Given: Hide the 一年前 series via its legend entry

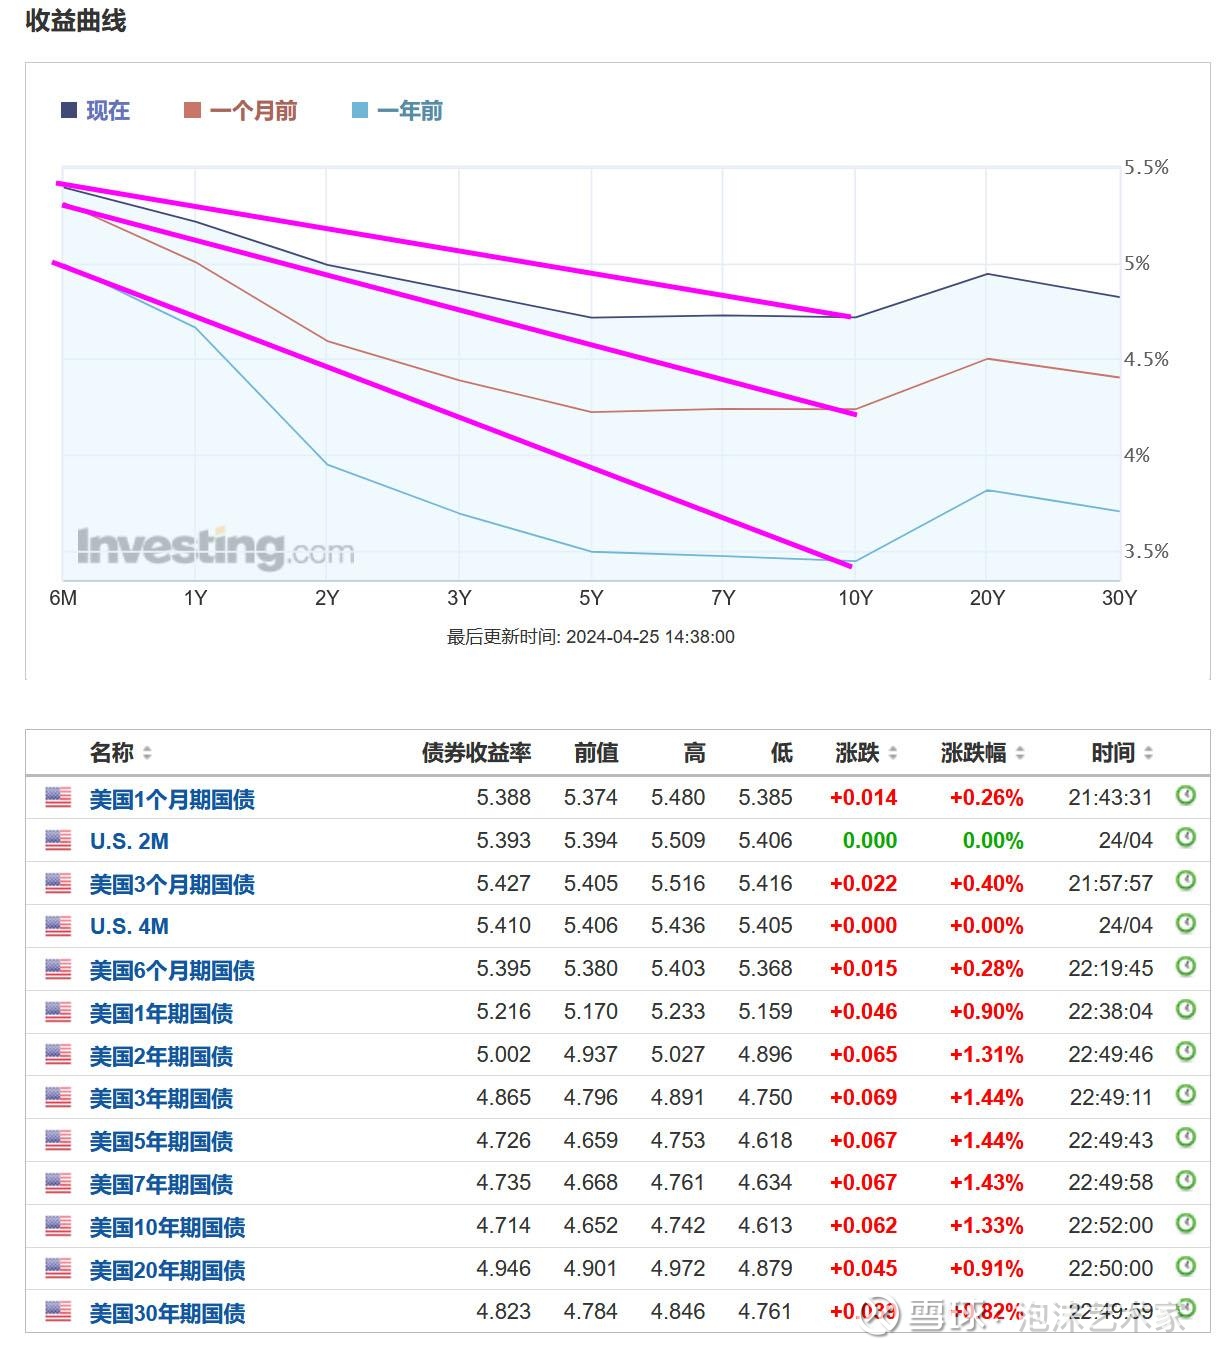Looking at the screenshot, I should click(410, 111).
